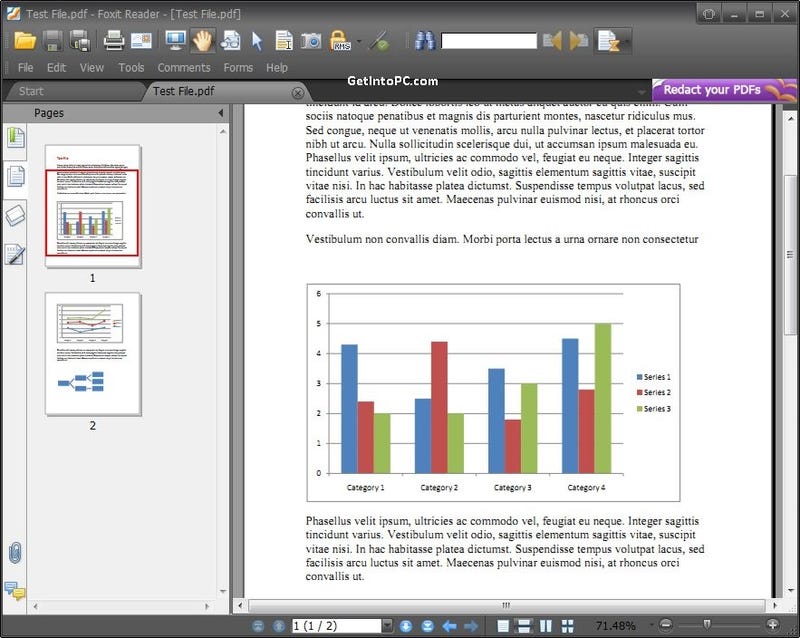Image resolution: width=800 pixels, height=638 pixels.
Task: Go to the first page button
Action: point(258,626)
